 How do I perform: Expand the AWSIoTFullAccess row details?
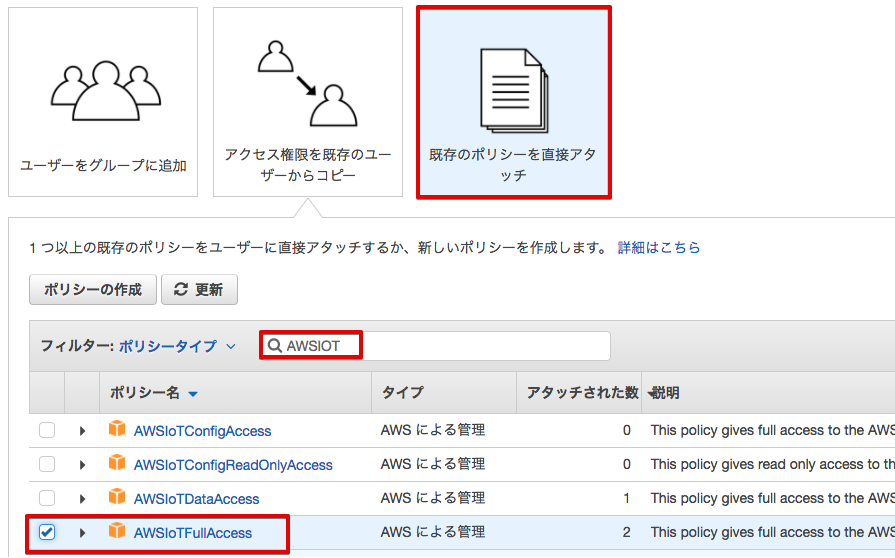[x=82, y=533]
